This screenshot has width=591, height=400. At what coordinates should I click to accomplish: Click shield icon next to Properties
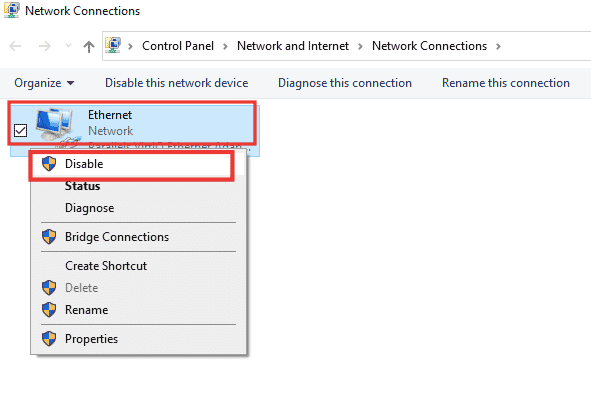[x=49, y=339]
